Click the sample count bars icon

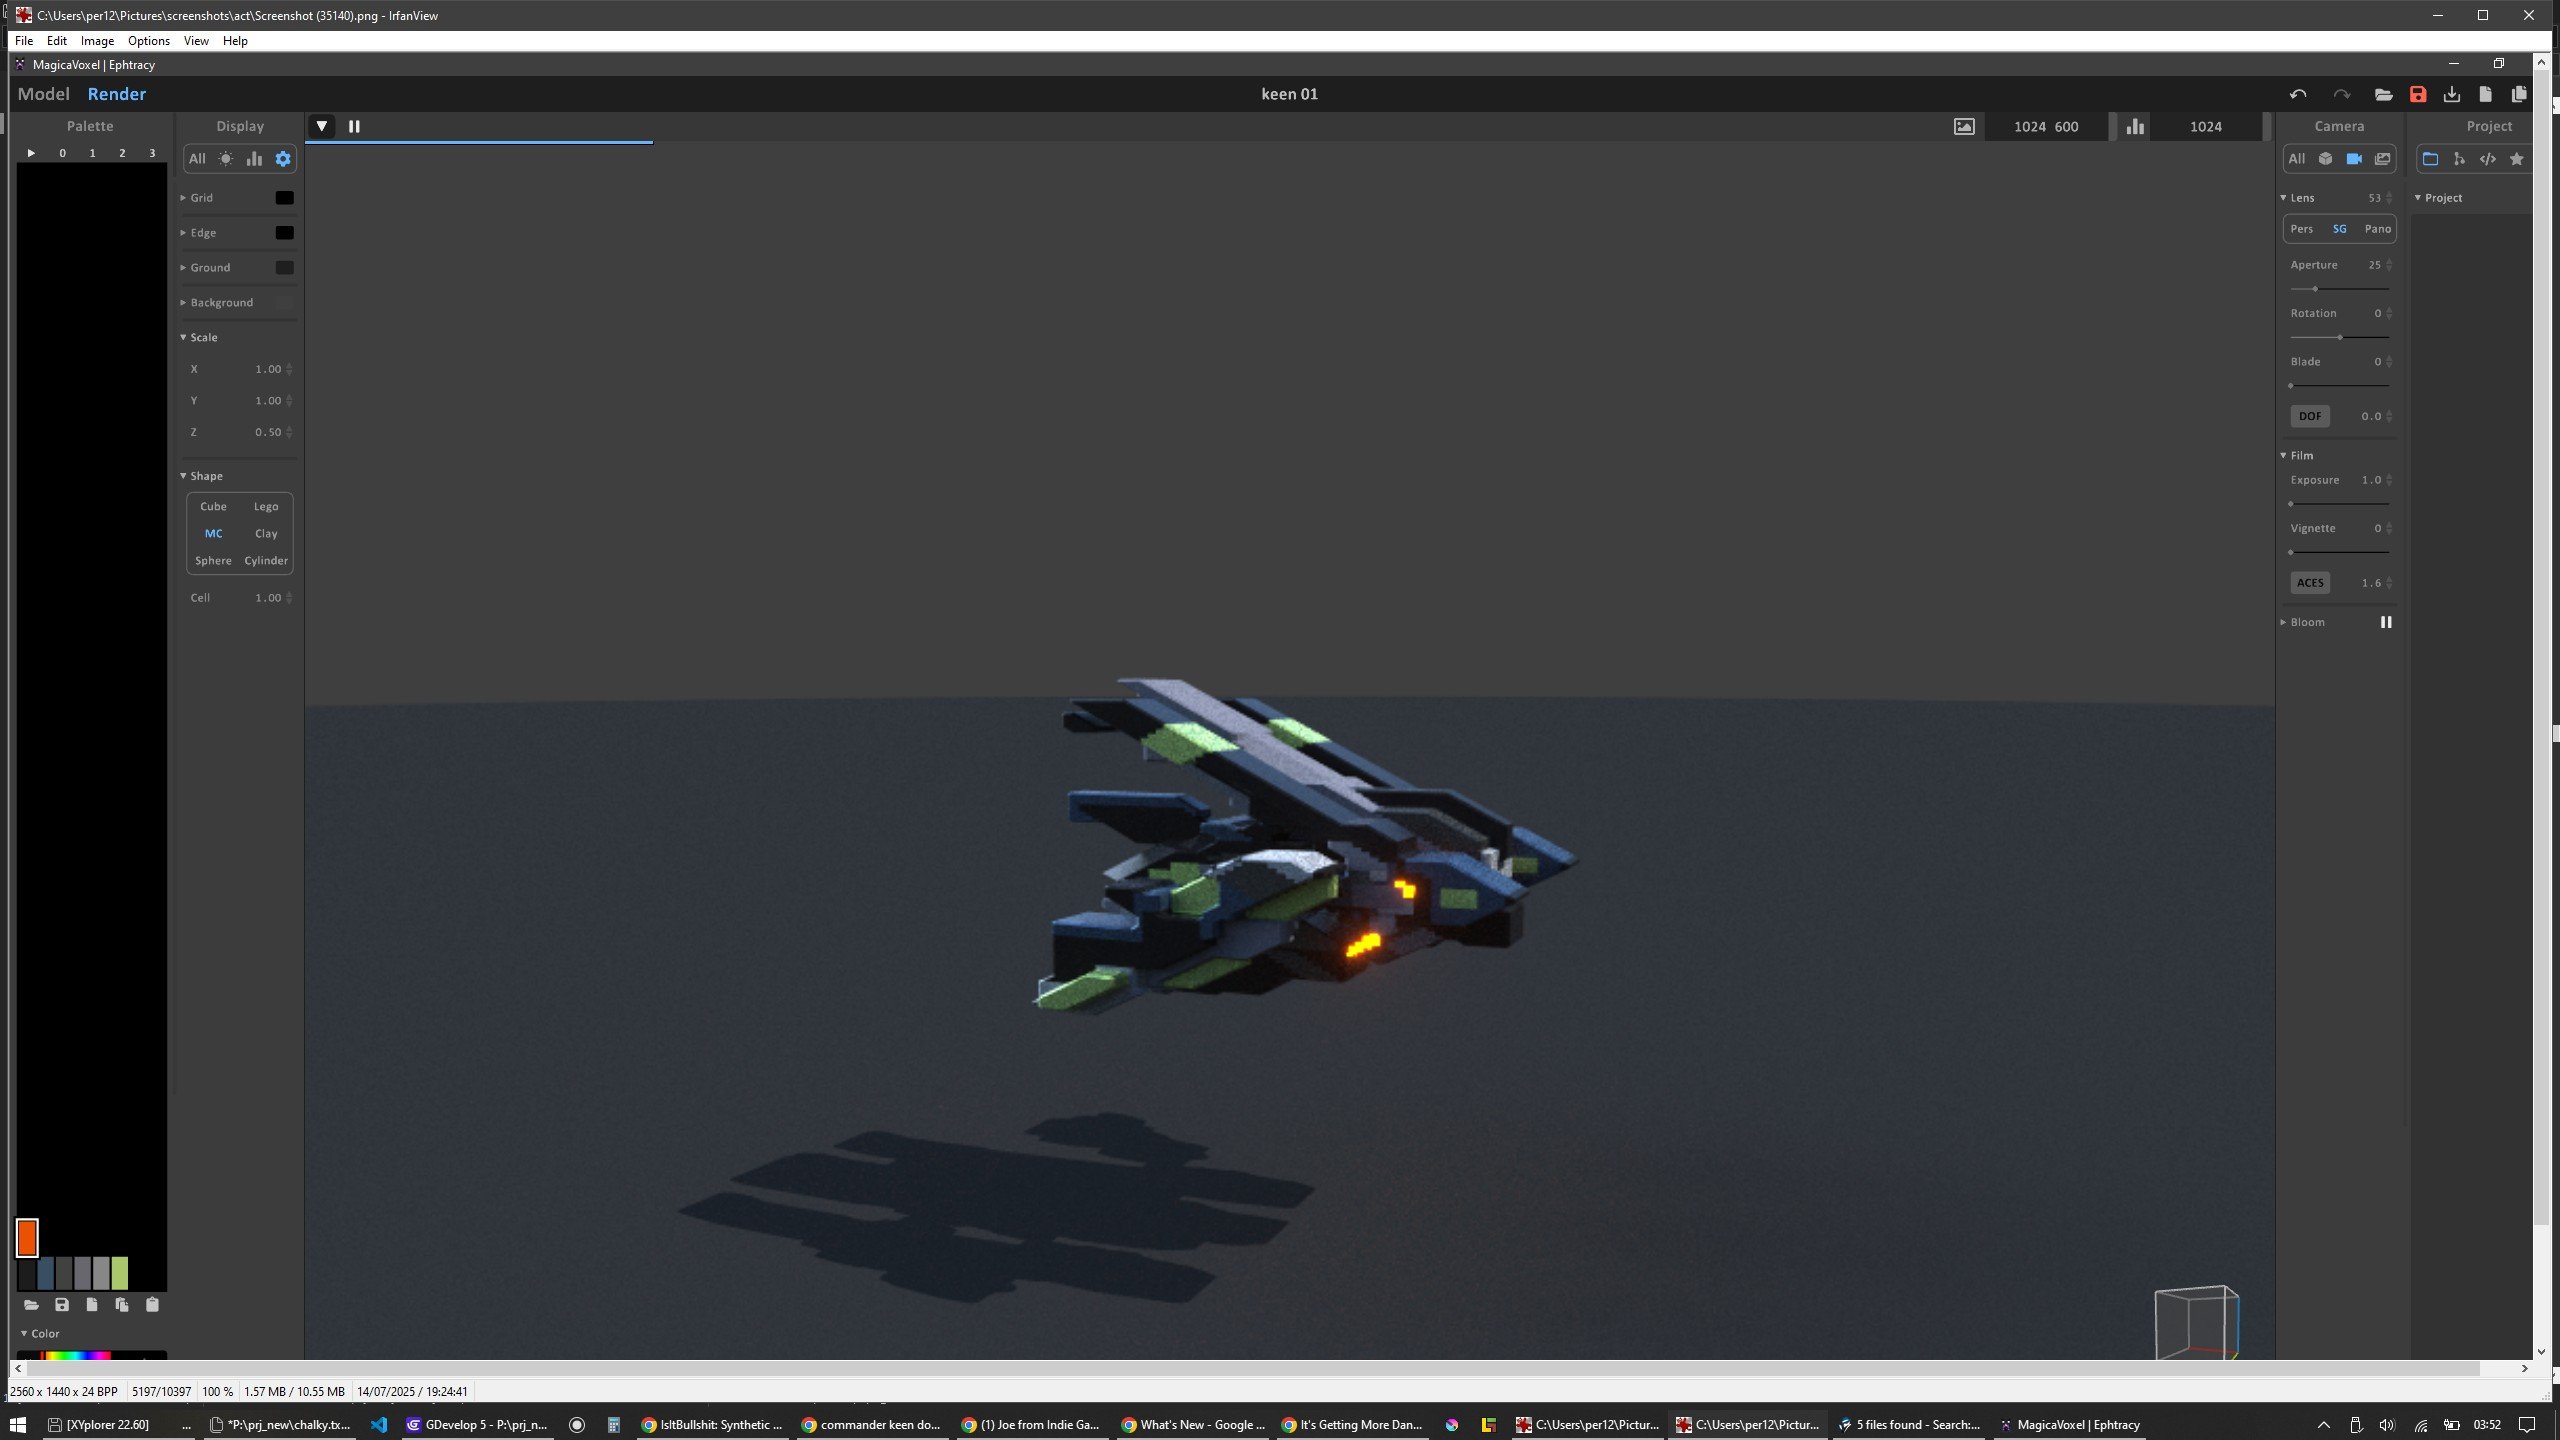pyautogui.click(x=2135, y=127)
